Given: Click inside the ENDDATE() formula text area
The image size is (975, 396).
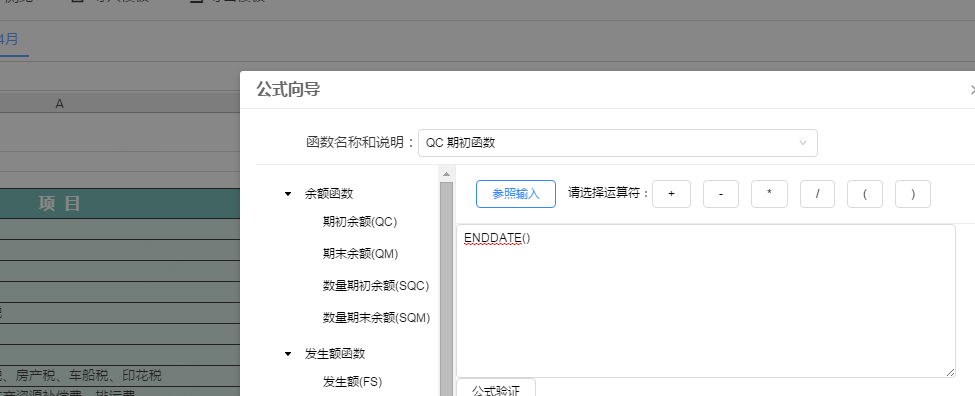Looking at the screenshot, I should click(x=706, y=300).
